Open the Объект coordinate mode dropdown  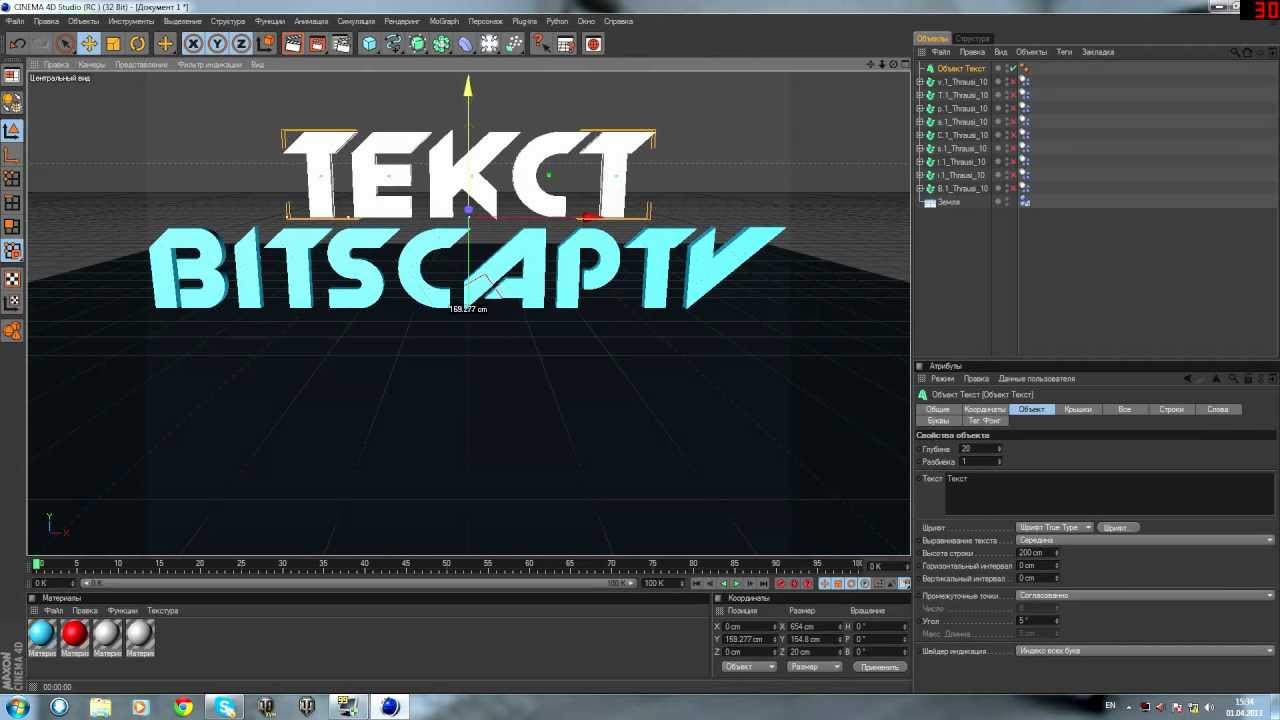749,667
